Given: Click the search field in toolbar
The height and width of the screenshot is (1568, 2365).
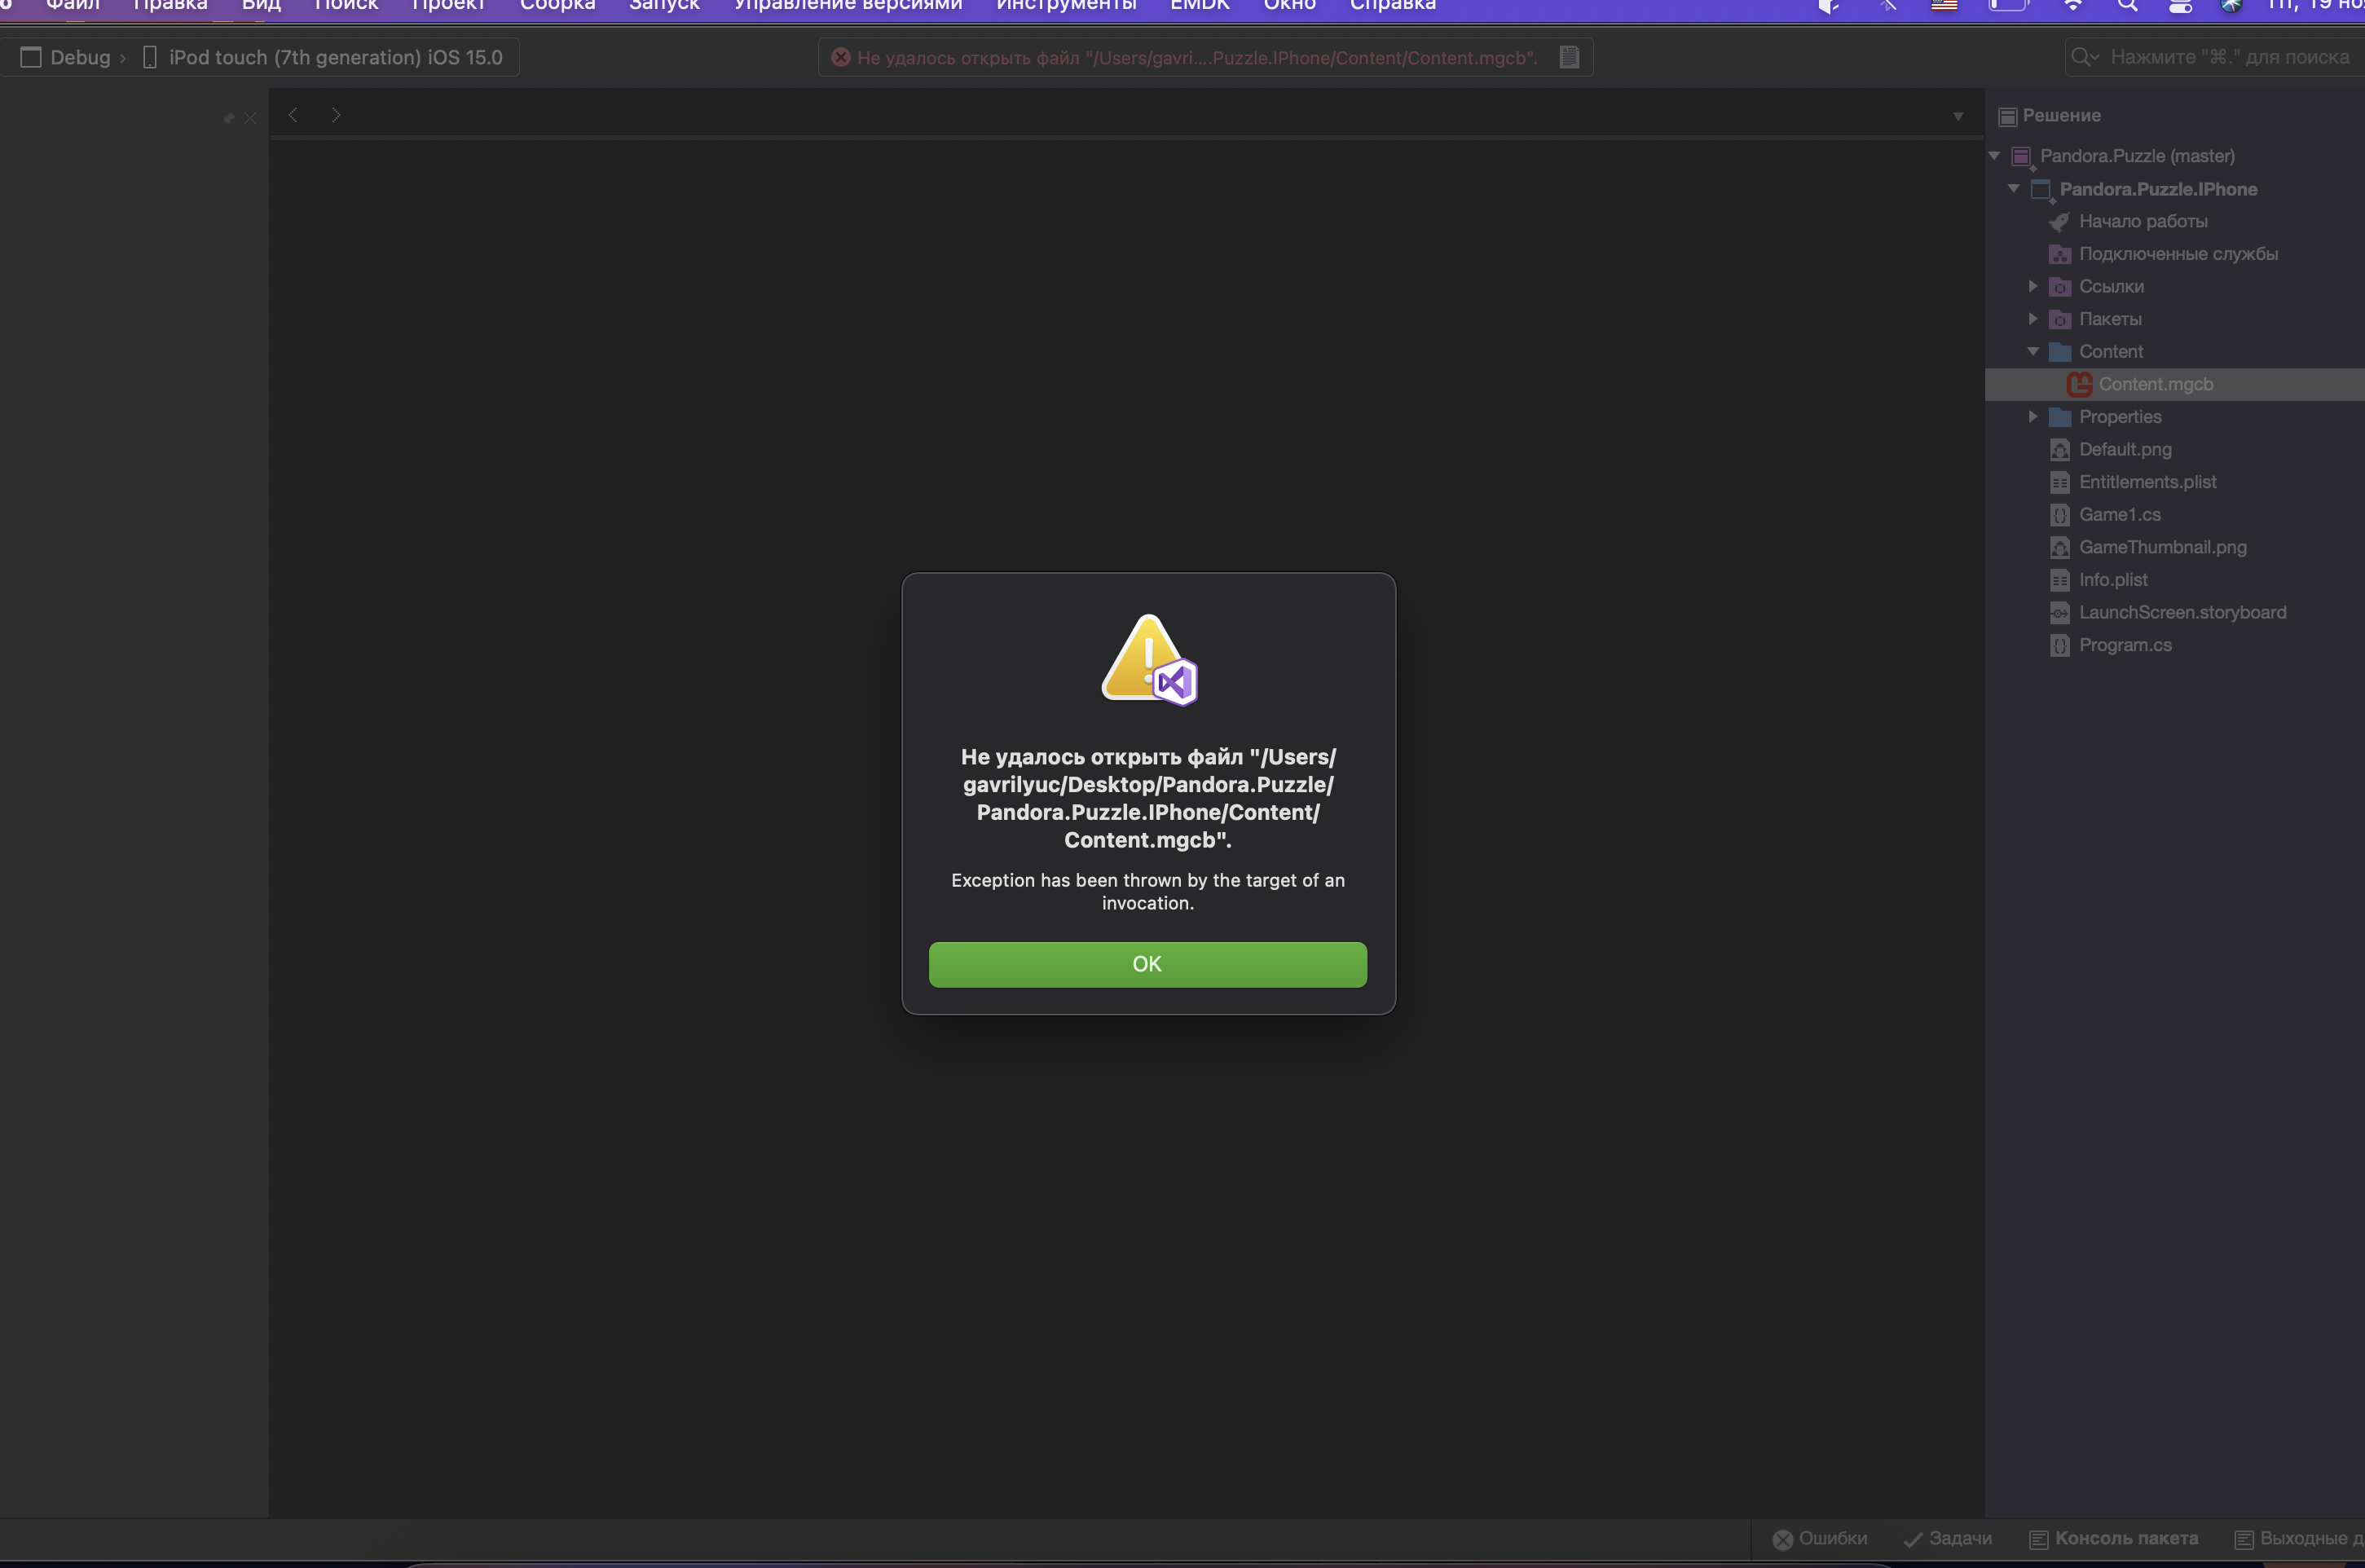Looking at the screenshot, I should coord(2228,57).
